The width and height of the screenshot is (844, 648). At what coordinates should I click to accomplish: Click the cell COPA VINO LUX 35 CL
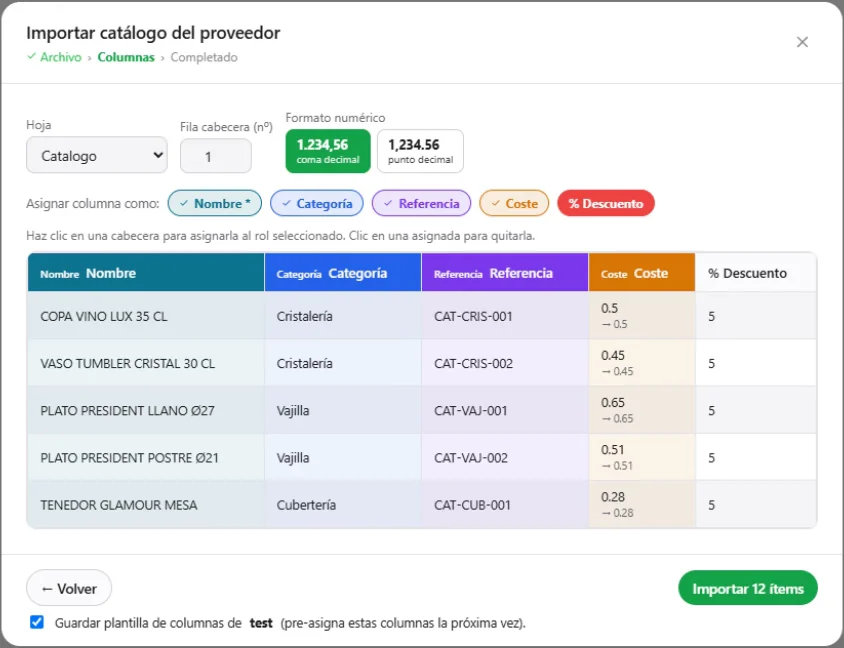click(x=146, y=316)
